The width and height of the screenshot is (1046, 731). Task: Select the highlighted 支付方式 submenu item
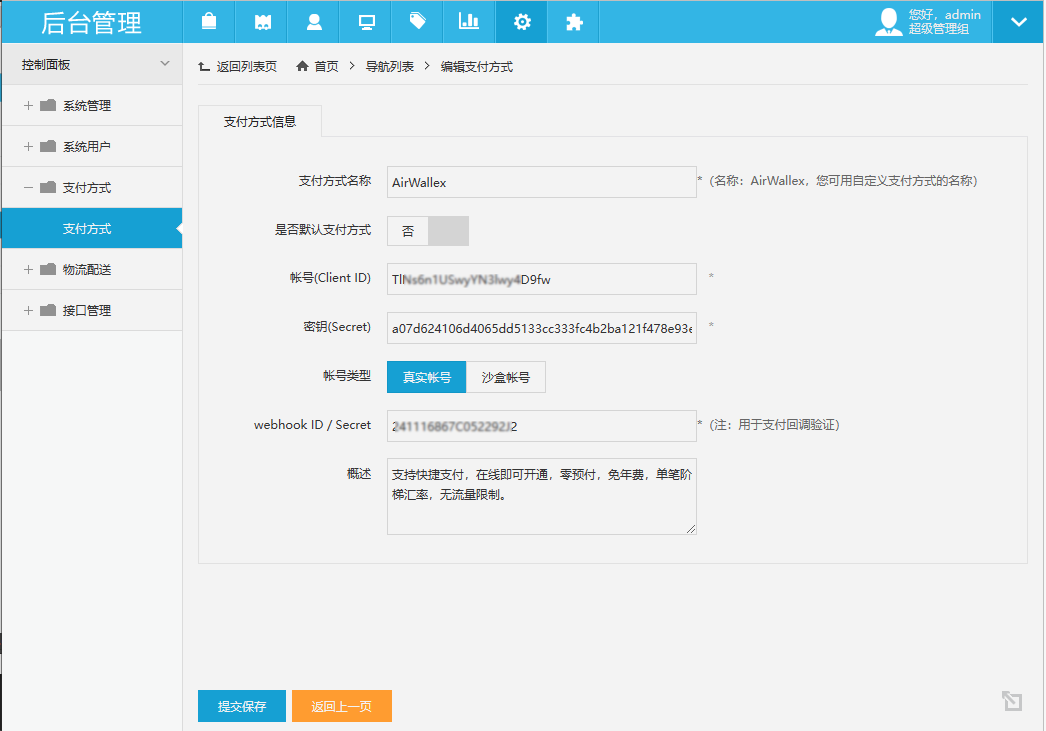tap(92, 228)
